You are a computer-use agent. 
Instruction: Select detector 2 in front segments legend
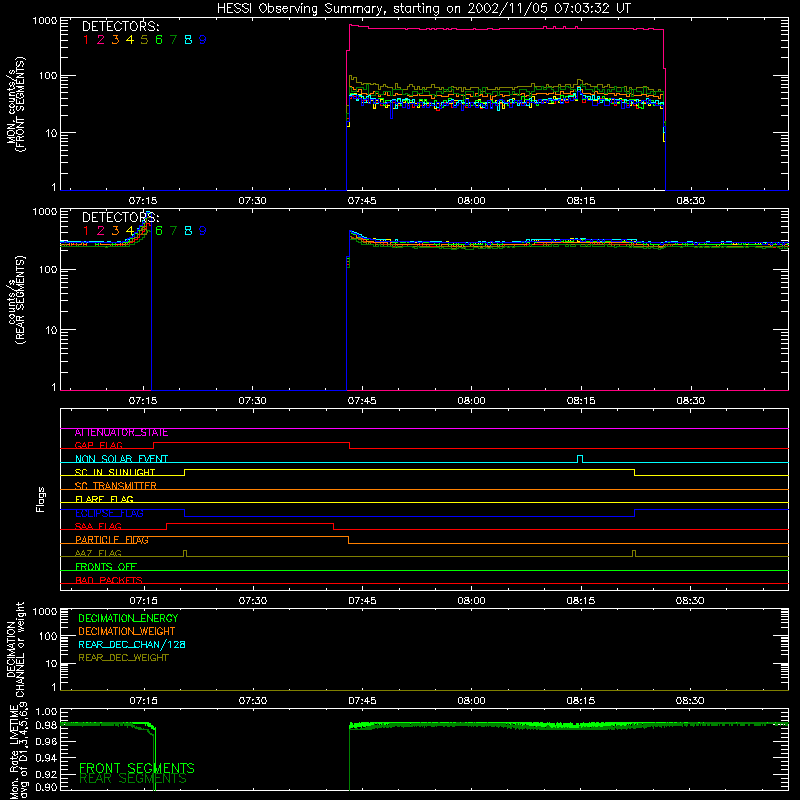click(101, 40)
